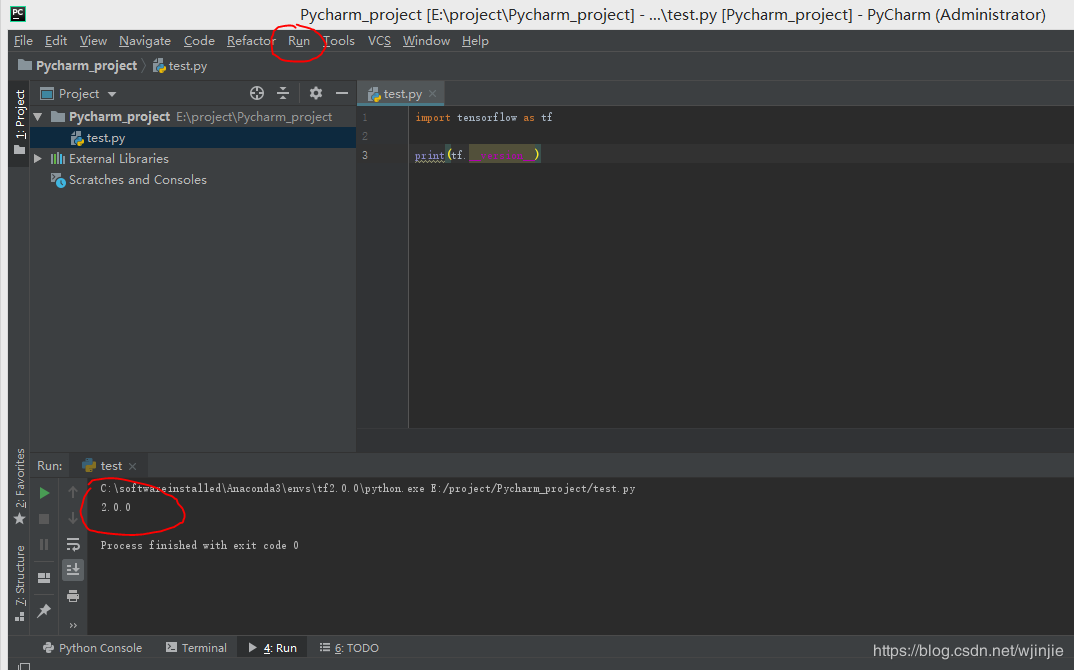Image resolution: width=1074 pixels, height=670 pixels.
Task: Click the stop process square icon
Action: [45, 519]
